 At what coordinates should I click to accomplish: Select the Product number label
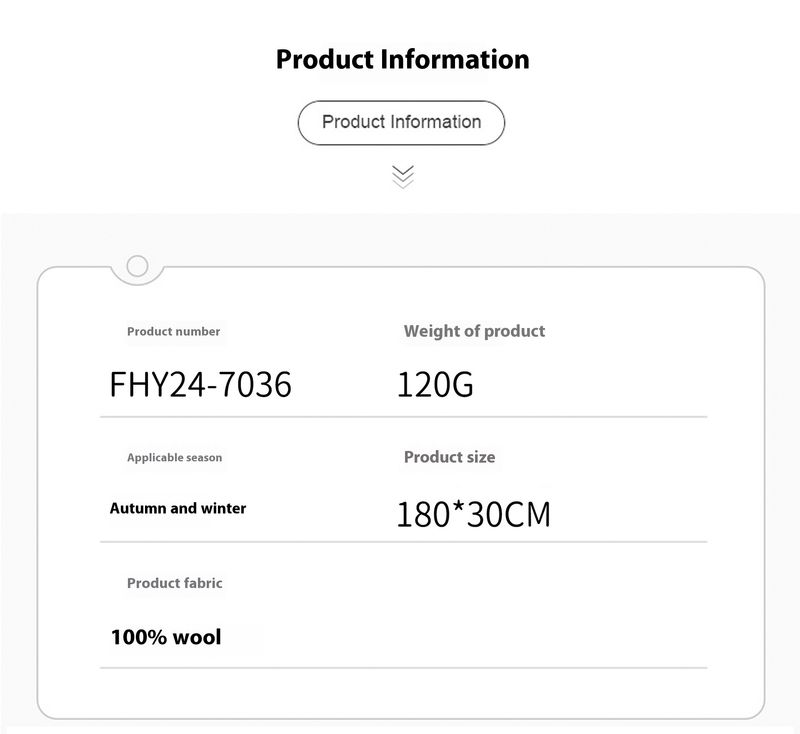click(173, 331)
